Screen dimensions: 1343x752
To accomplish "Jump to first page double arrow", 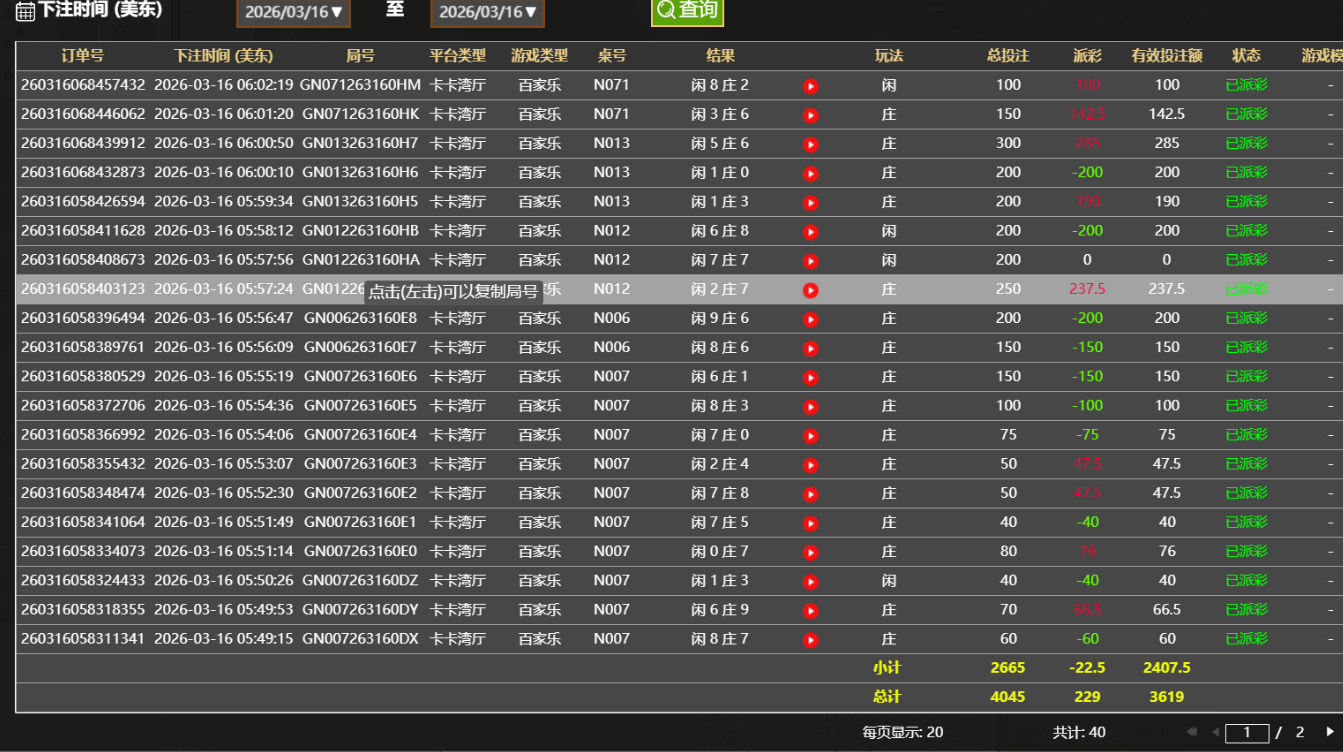I will [x=1192, y=733].
